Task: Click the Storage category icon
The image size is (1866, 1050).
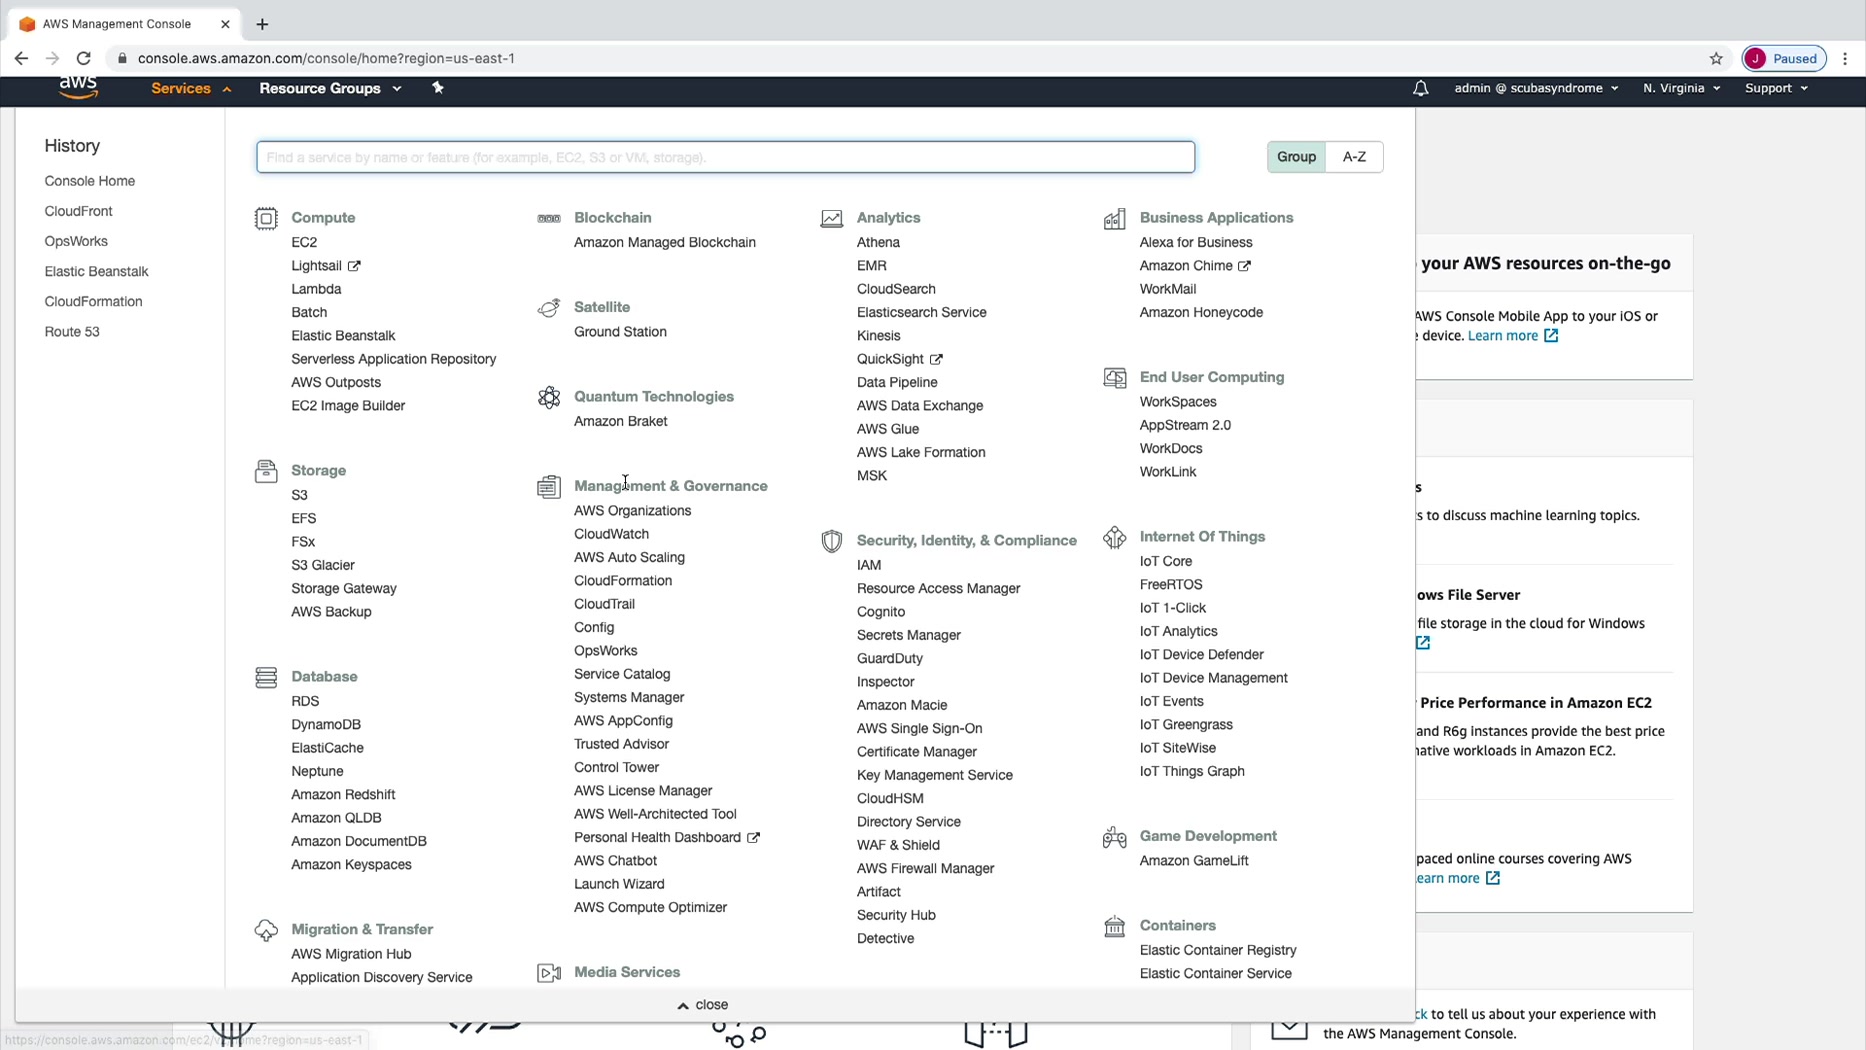Action: coord(266,471)
